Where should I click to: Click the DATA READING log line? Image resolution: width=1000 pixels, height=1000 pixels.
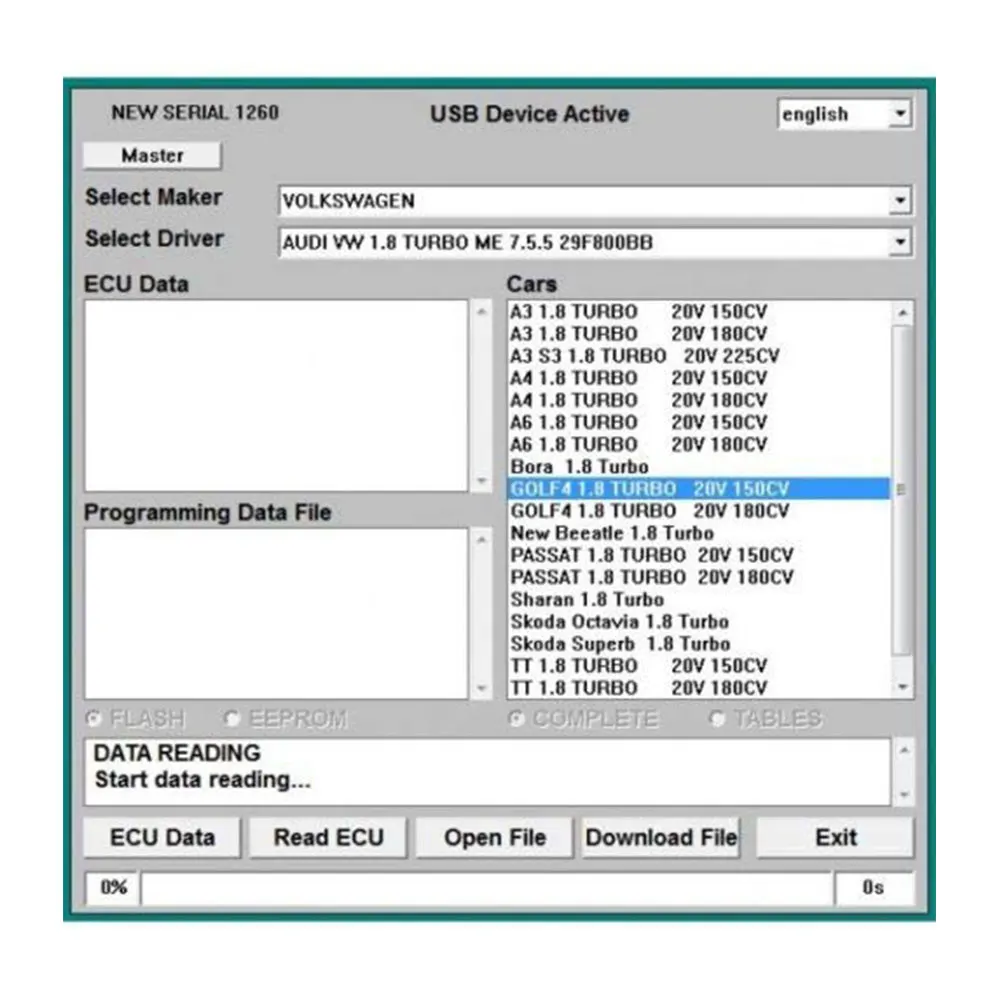pos(177,753)
